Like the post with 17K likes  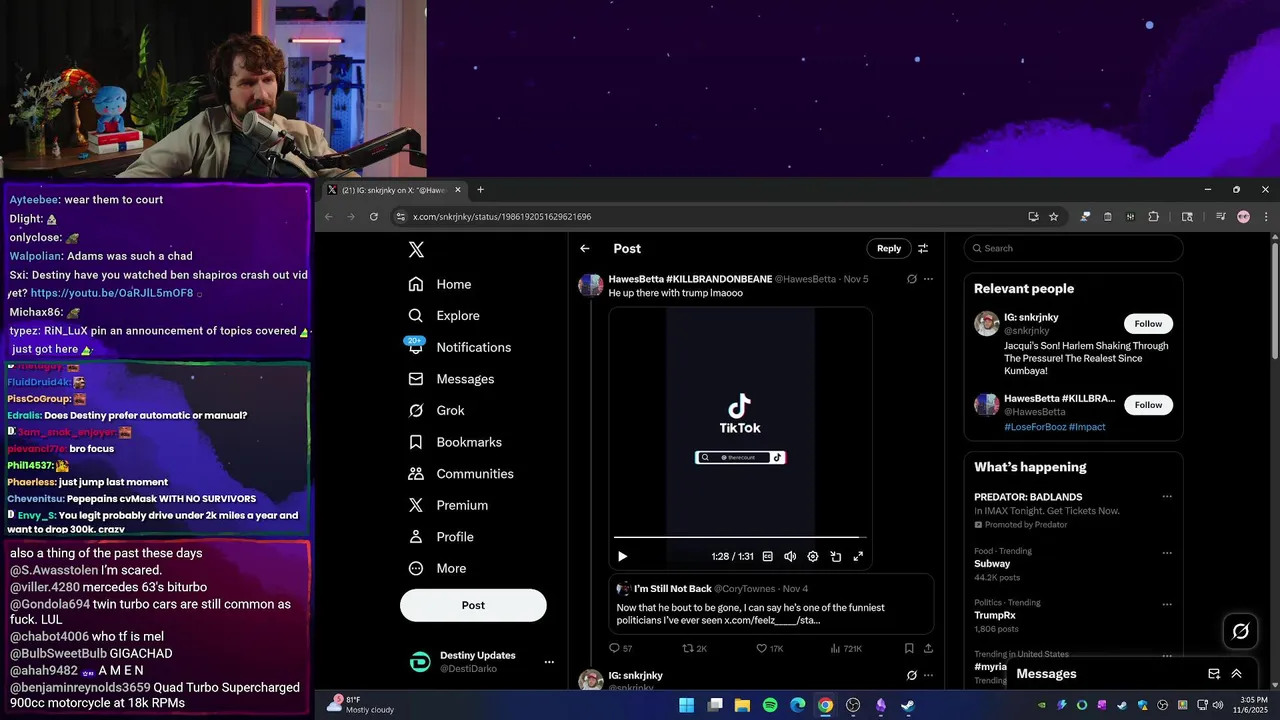pos(769,648)
